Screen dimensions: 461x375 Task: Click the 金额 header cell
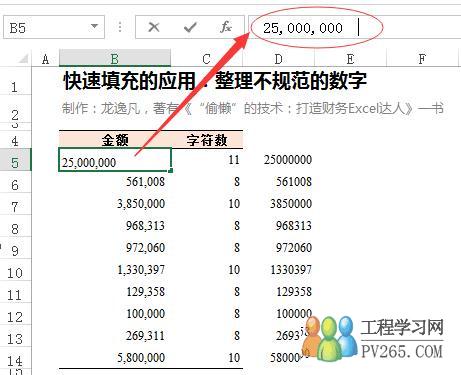pos(115,139)
